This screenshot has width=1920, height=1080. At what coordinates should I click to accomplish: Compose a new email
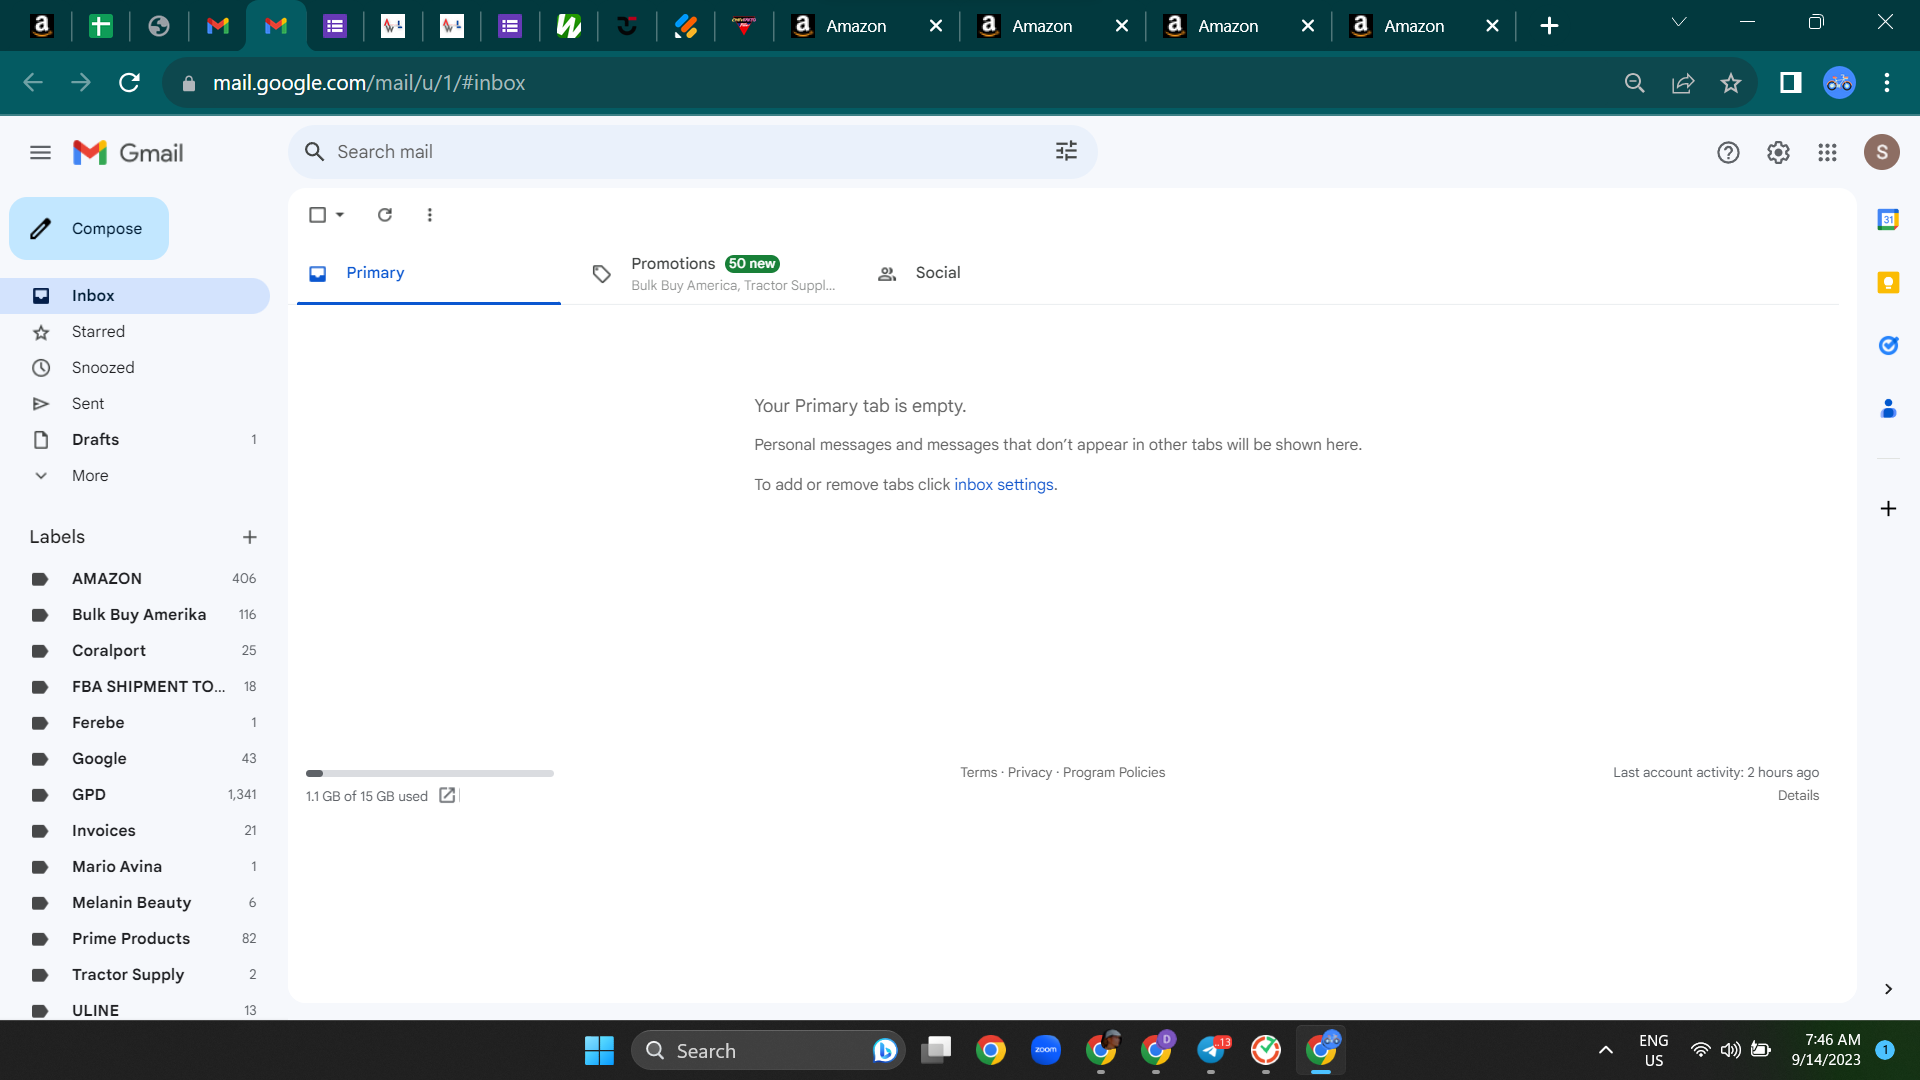tap(89, 229)
